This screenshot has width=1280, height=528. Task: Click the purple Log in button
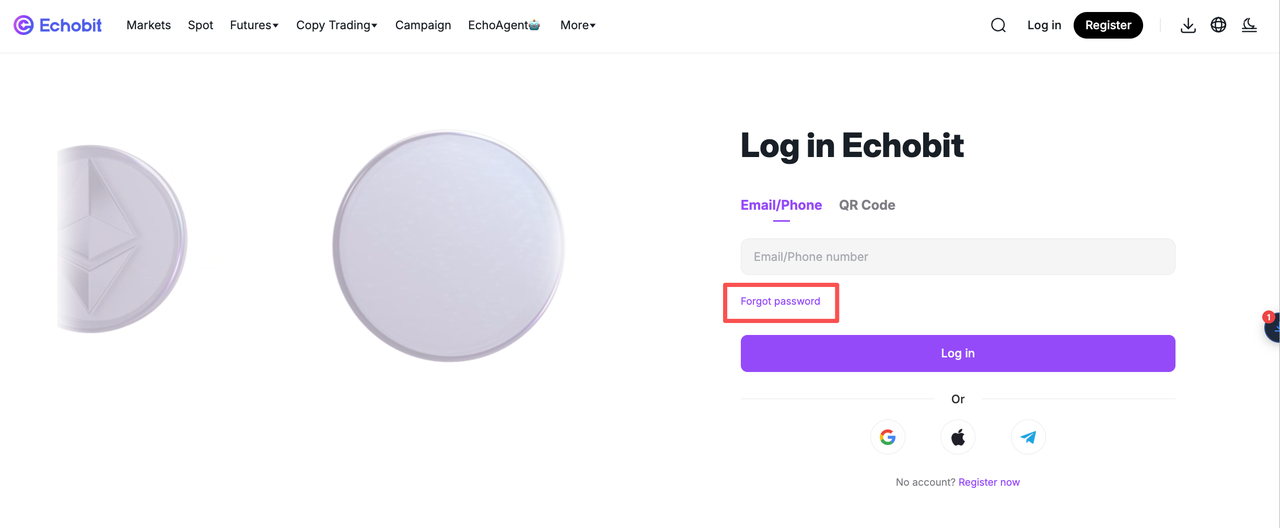[x=958, y=353]
